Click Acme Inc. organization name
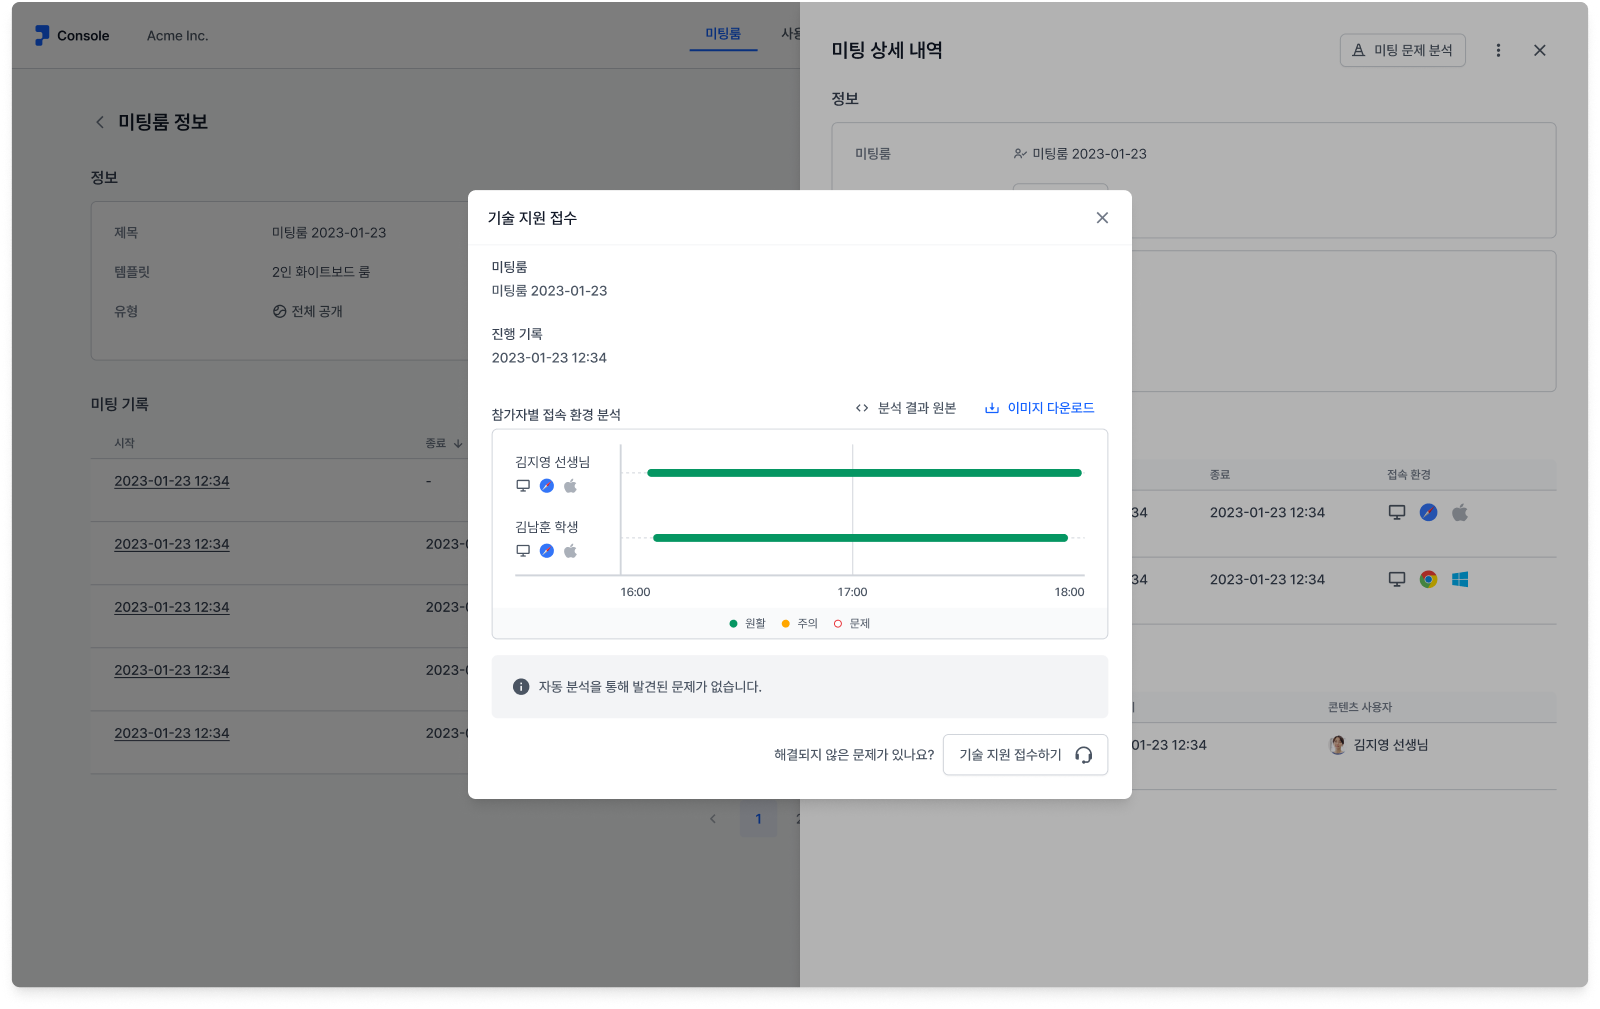 coord(178,36)
